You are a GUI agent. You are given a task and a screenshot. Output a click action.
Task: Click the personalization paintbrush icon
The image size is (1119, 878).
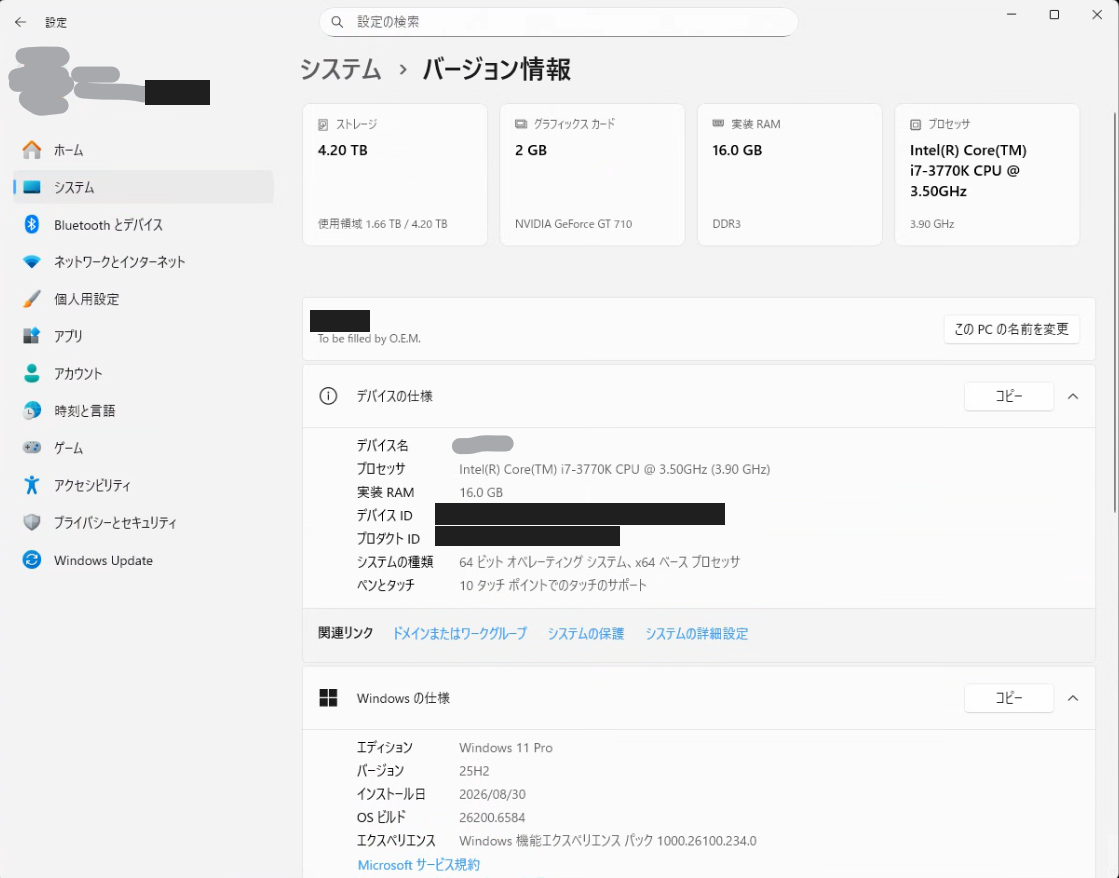pyautogui.click(x=31, y=299)
